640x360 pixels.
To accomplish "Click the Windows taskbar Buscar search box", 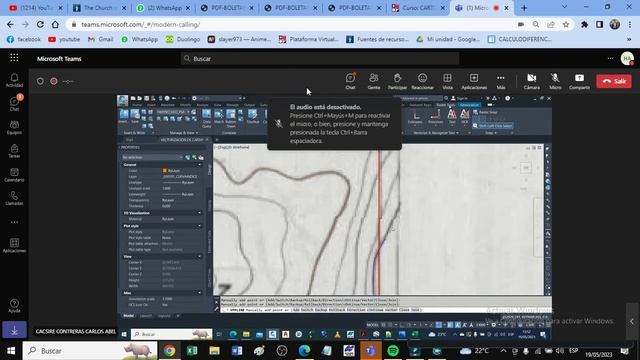I will (90, 351).
